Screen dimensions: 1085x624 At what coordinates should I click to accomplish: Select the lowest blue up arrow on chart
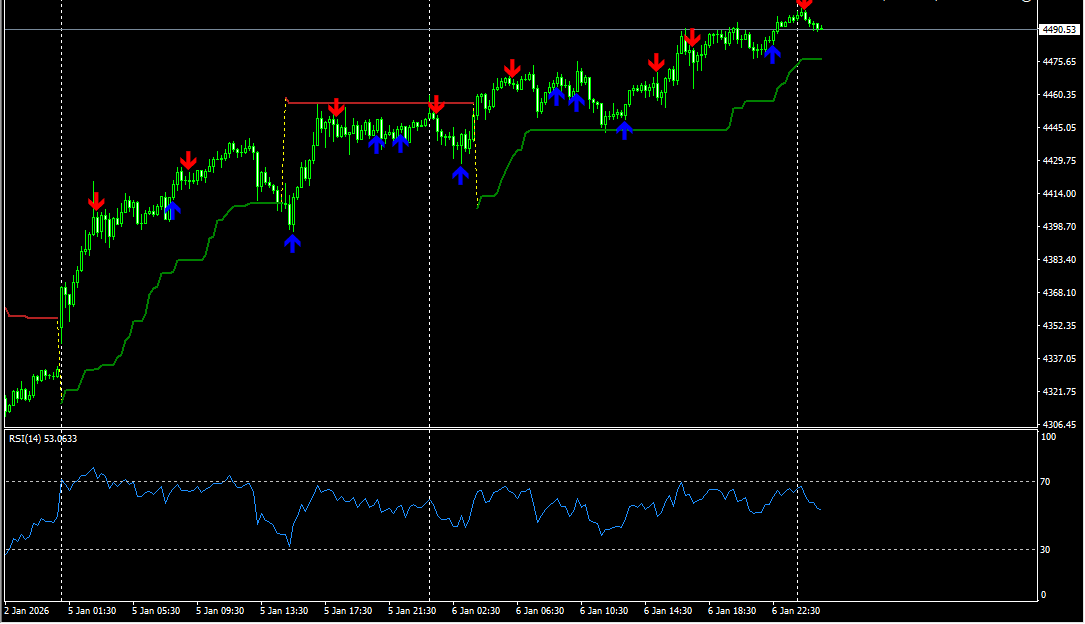coord(292,243)
